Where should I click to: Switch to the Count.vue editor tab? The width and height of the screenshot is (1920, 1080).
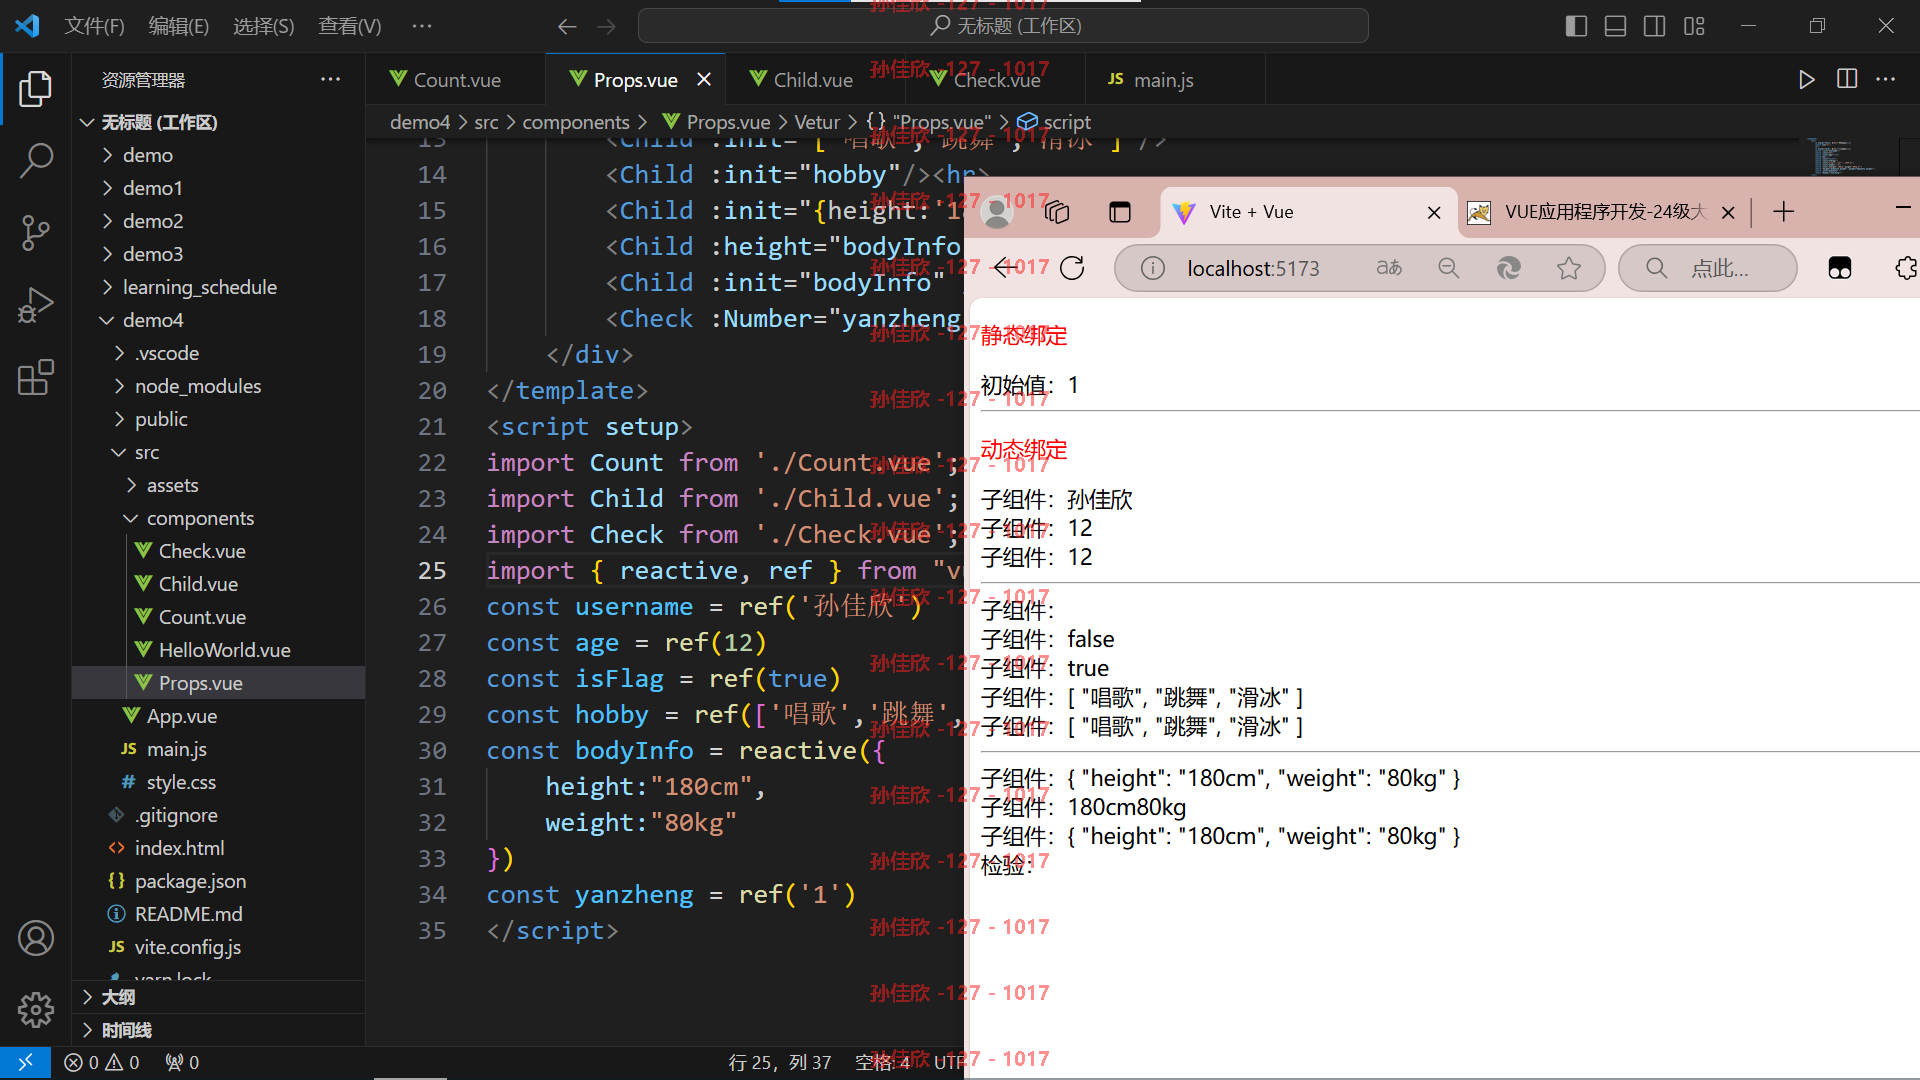[456, 80]
